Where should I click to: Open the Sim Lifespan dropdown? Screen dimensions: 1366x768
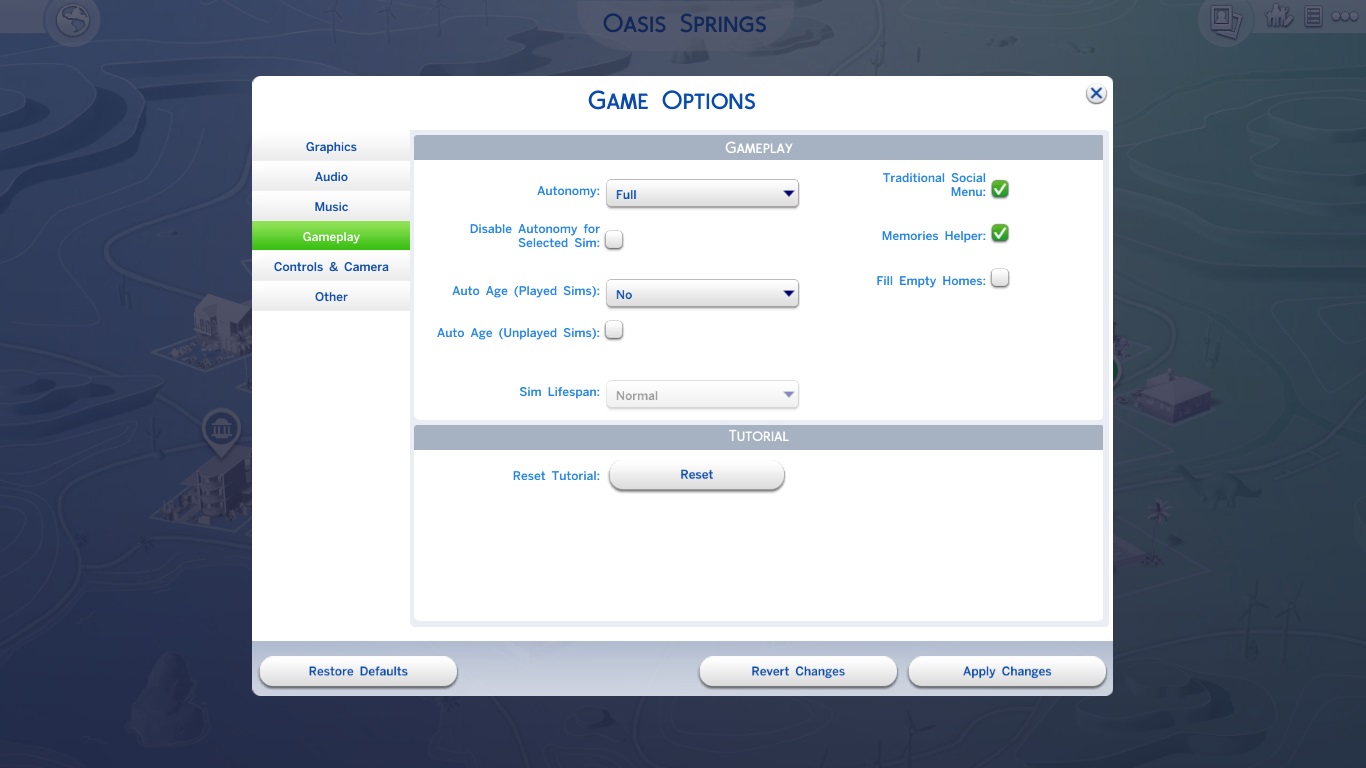[x=702, y=394]
